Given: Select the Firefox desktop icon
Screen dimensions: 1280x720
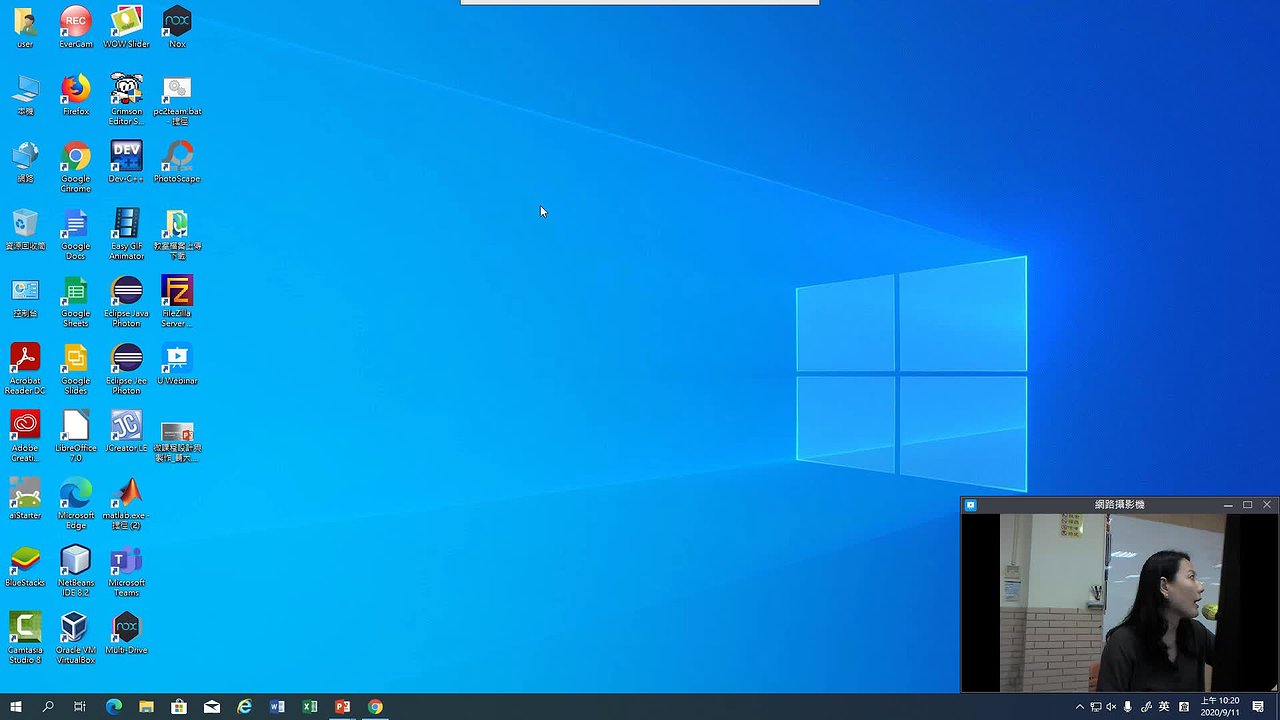Looking at the screenshot, I should tap(76, 94).
